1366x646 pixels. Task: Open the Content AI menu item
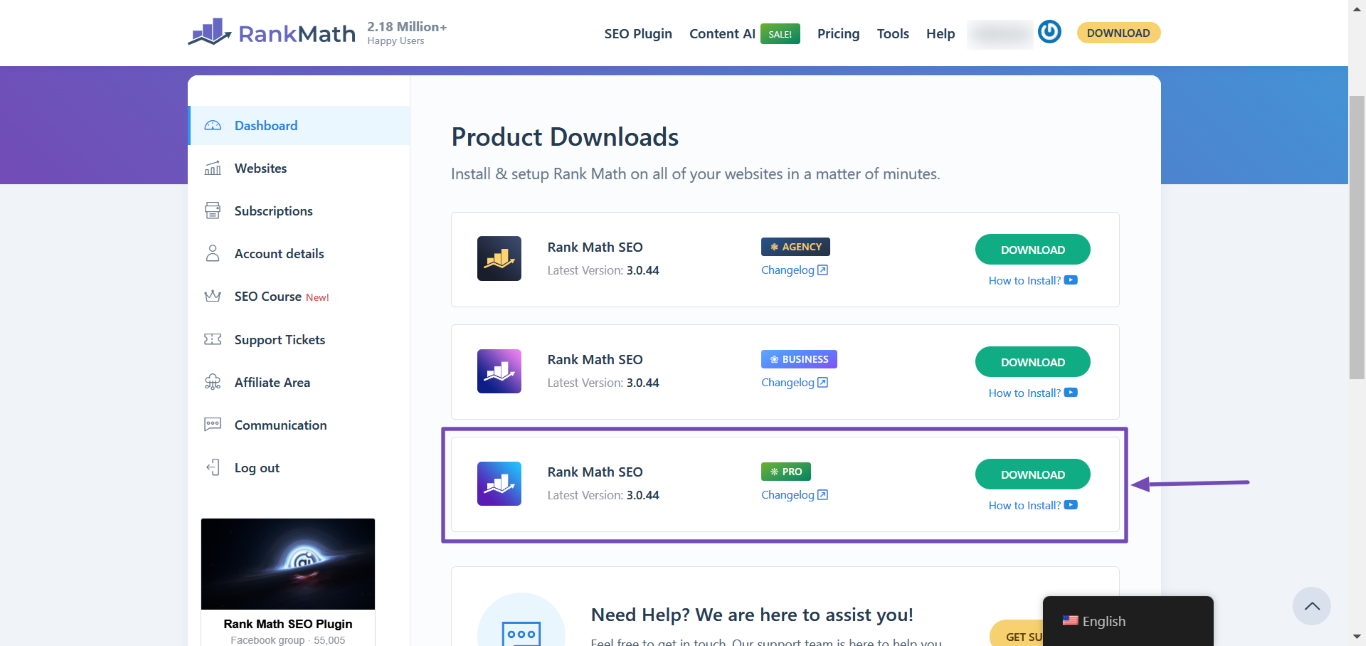pos(722,34)
